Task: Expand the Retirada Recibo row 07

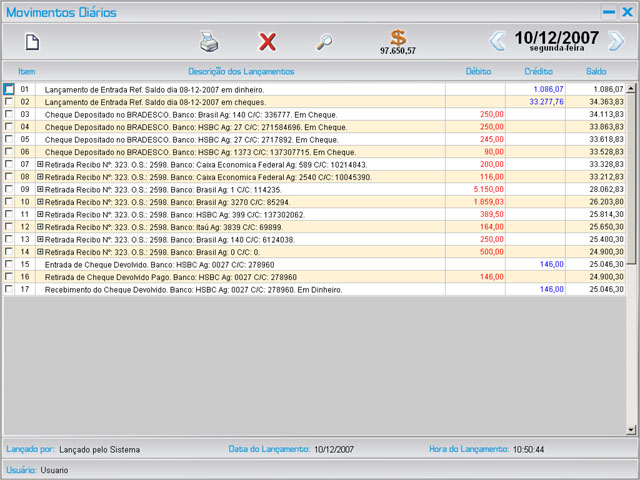Action: coord(40,164)
